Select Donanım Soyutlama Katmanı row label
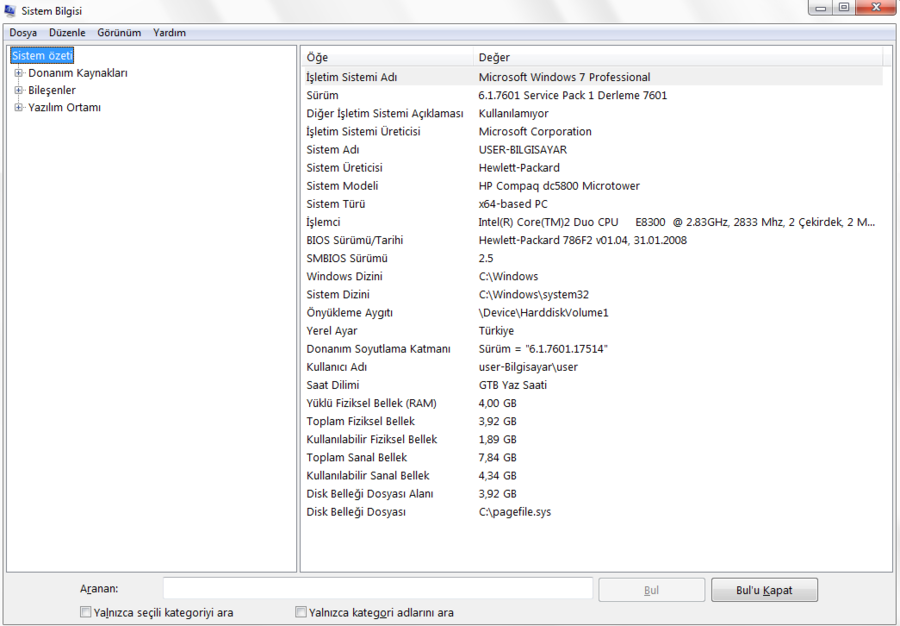 378,349
